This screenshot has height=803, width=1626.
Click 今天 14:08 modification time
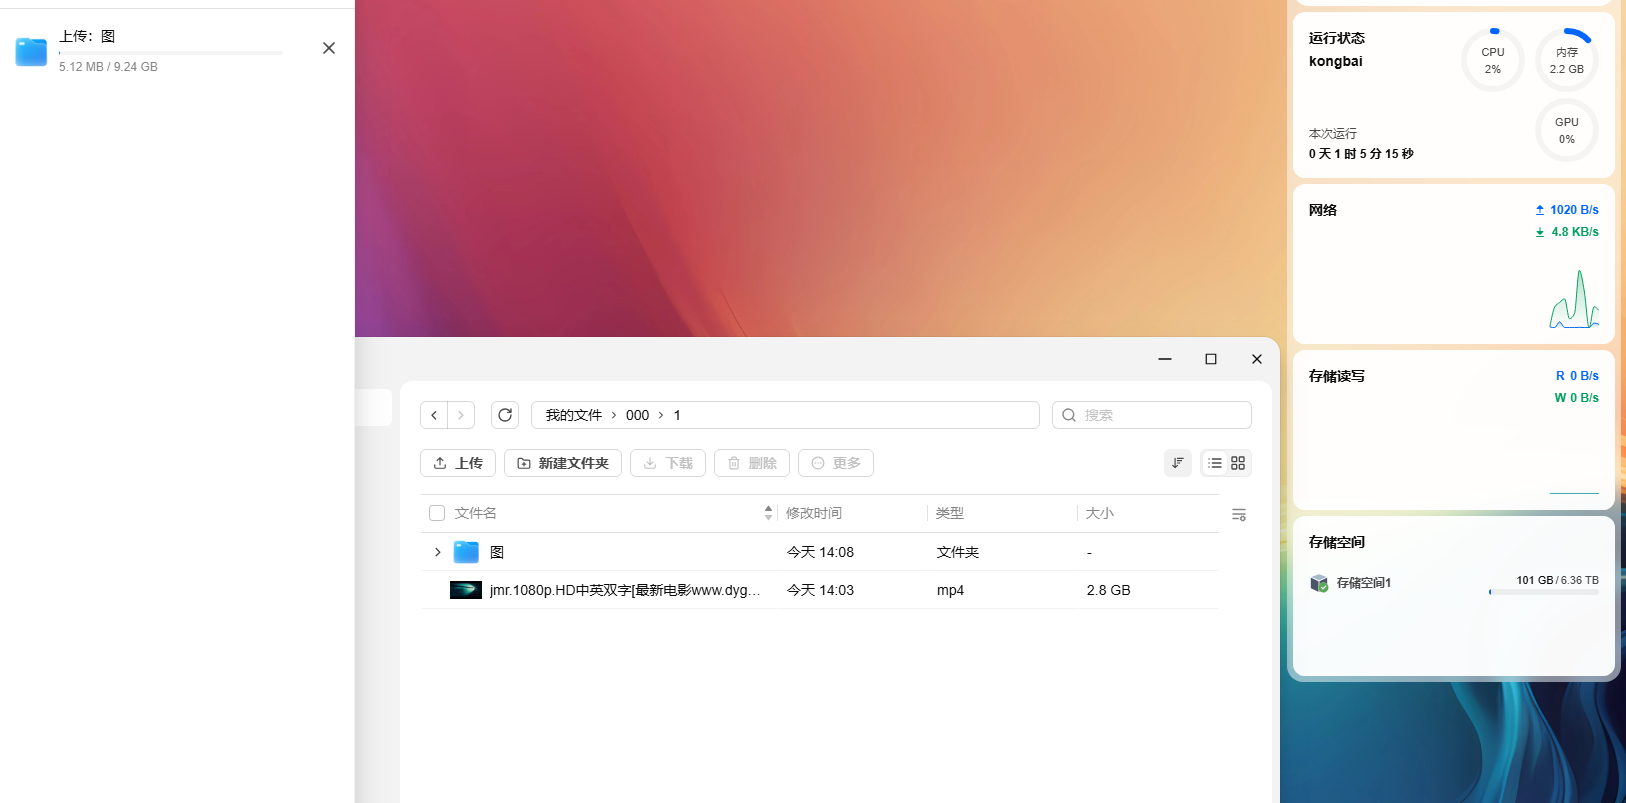[820, 552]
